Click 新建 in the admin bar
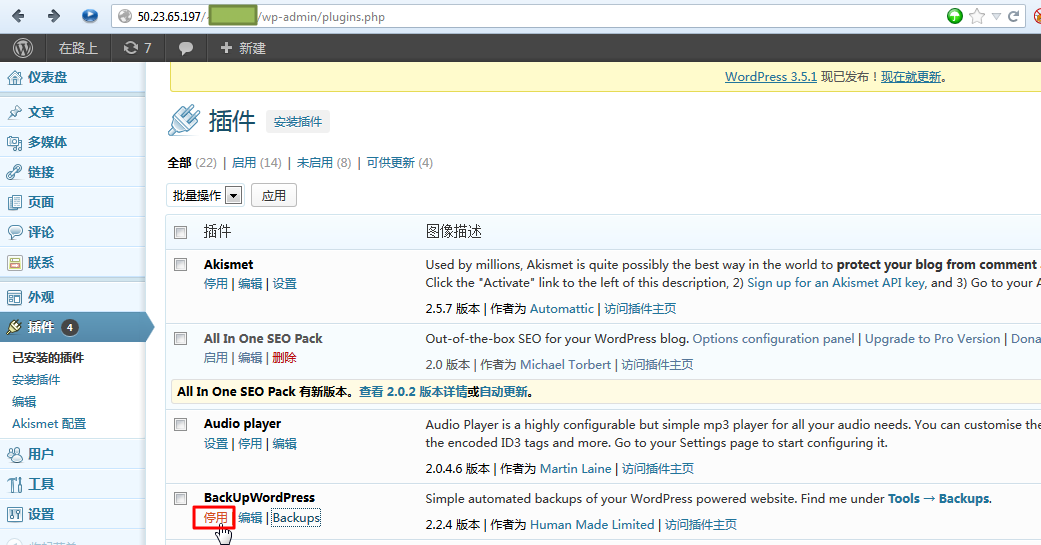This screenshot has height=545, width=1041. [243, 48]
